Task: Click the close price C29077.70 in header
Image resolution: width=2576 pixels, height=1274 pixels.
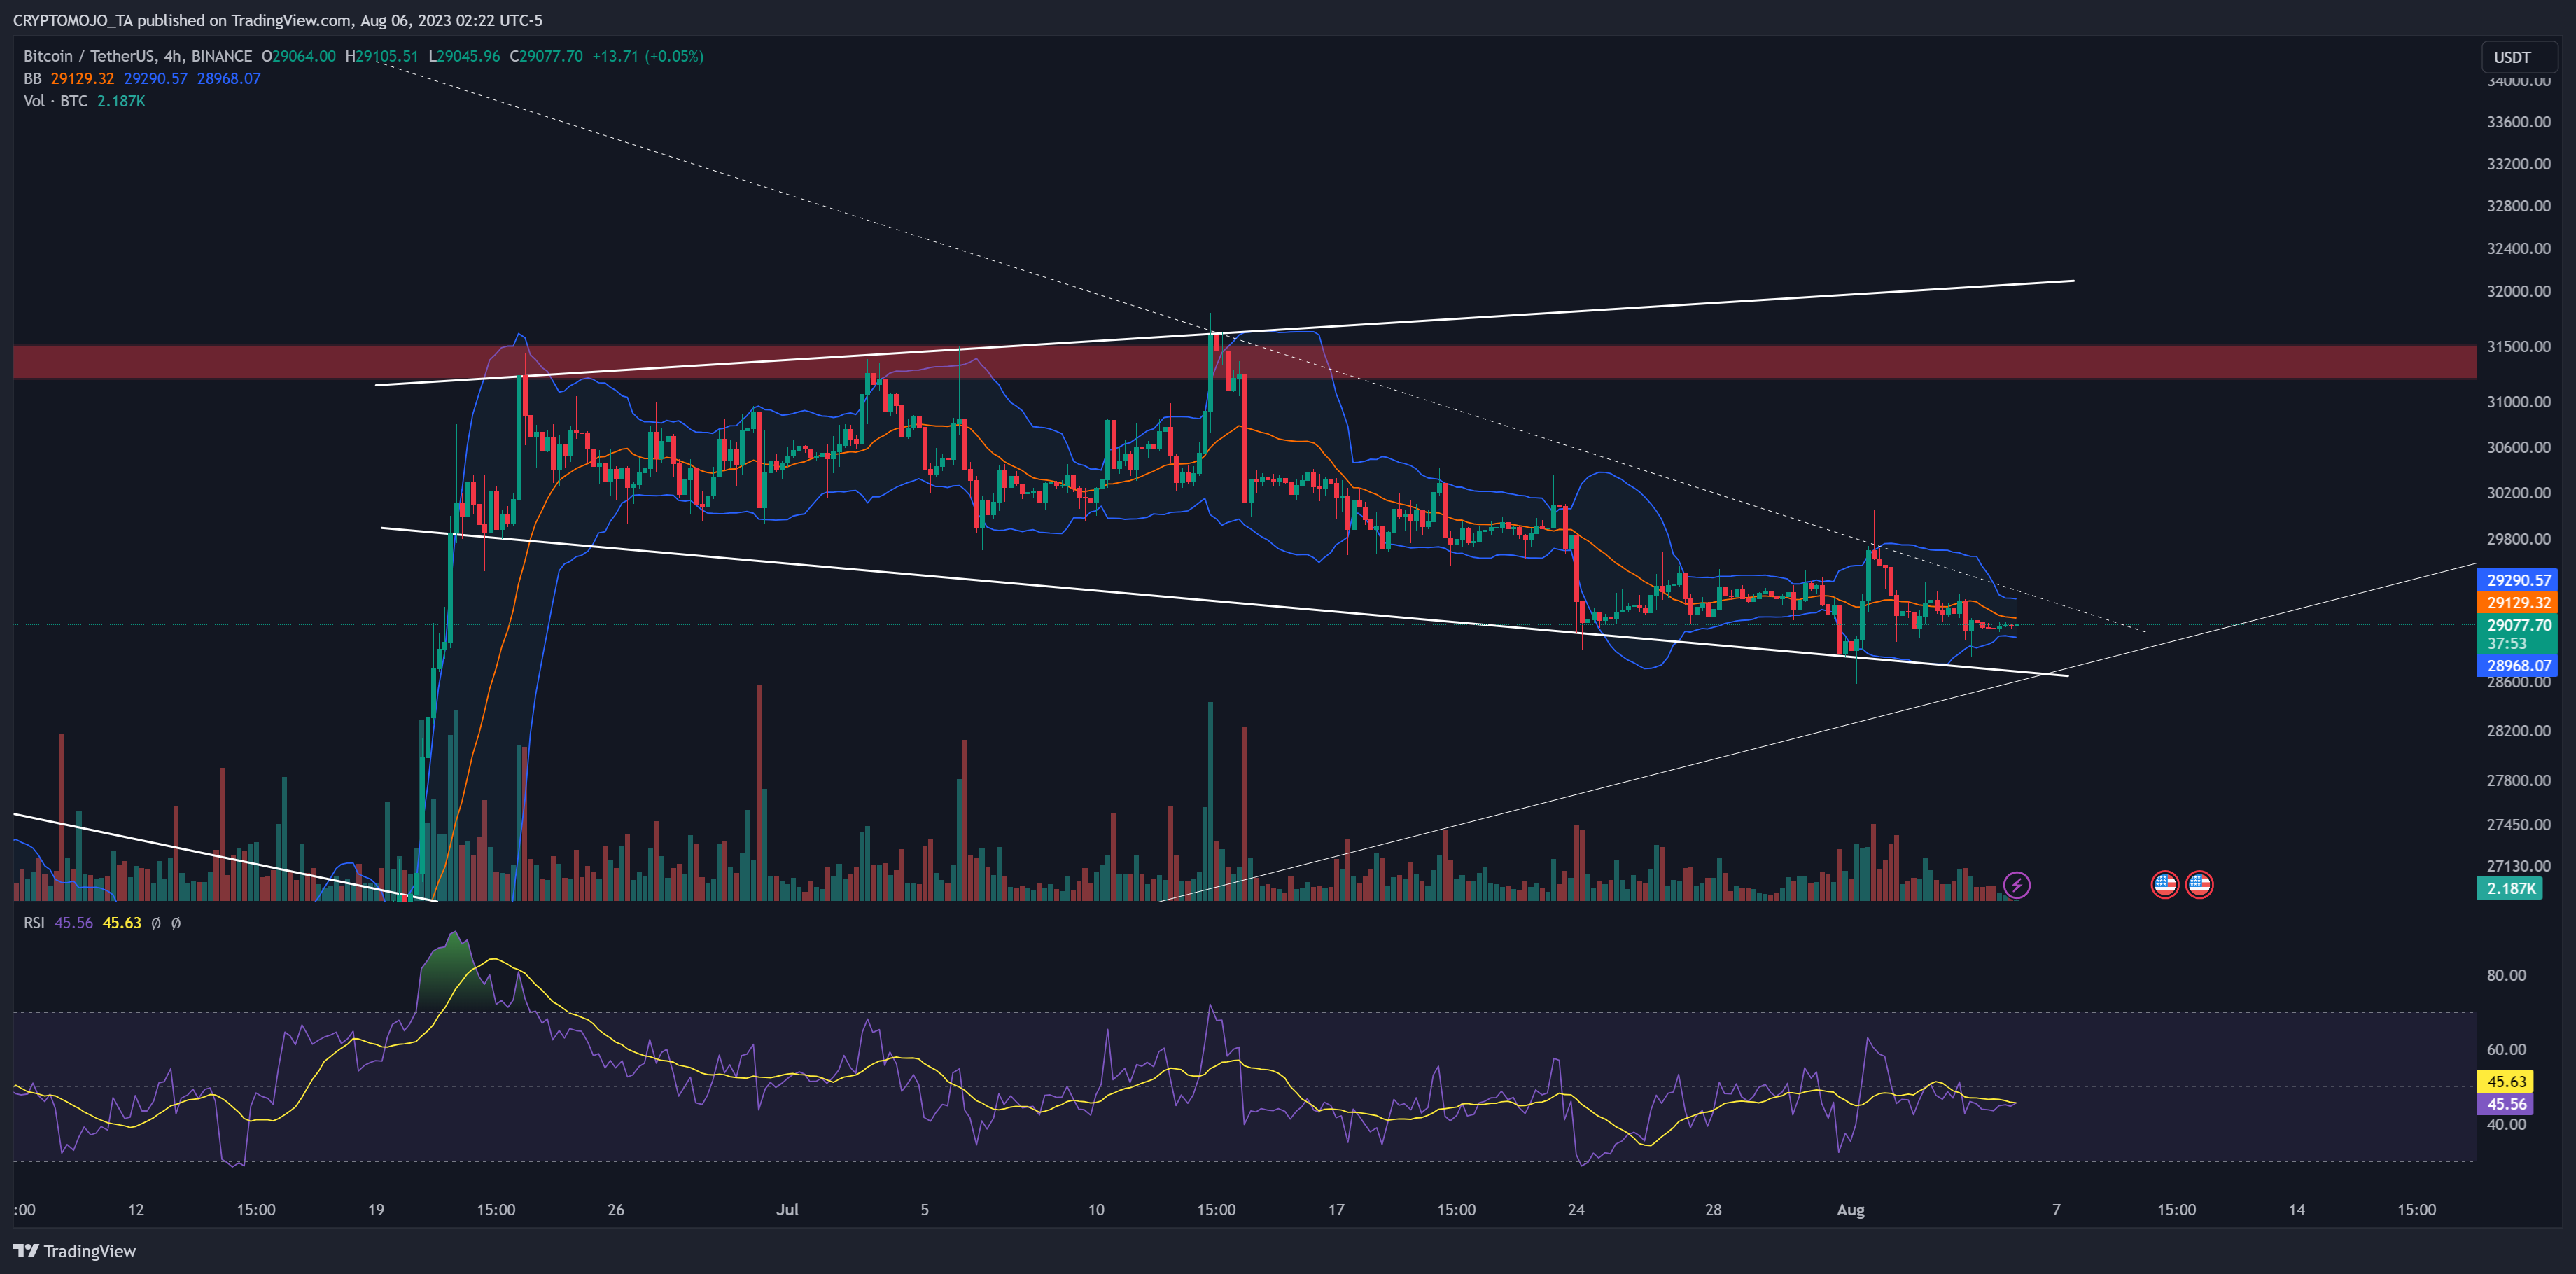Action: point(546,56)
